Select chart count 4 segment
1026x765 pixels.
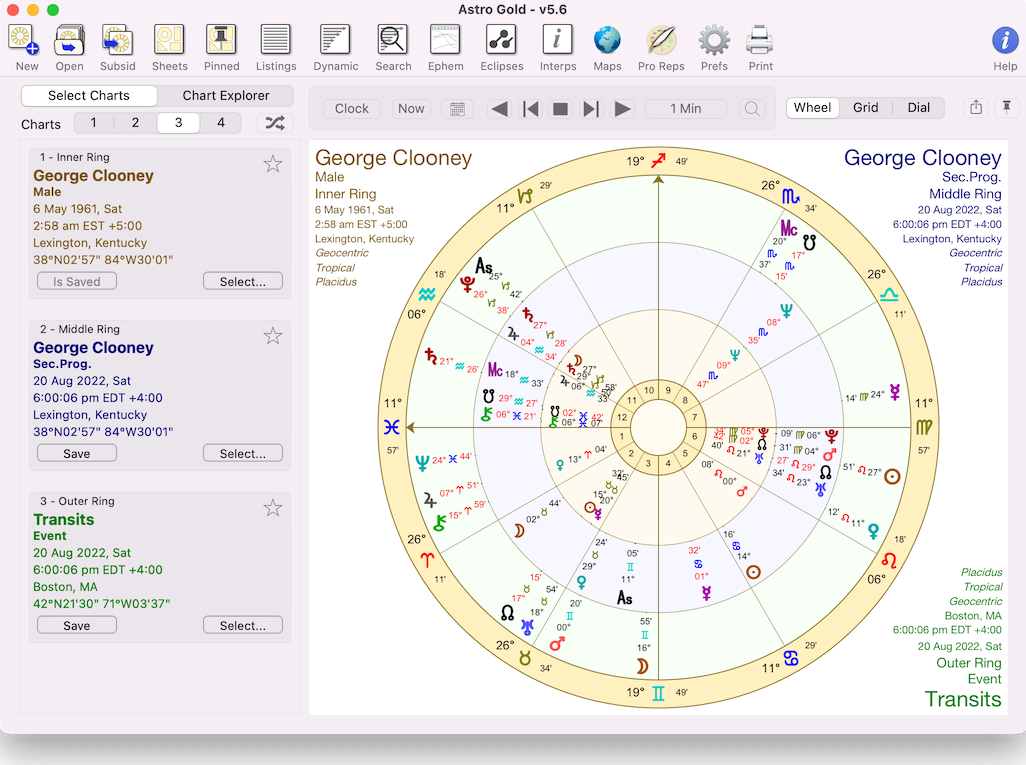click(221, 123)
